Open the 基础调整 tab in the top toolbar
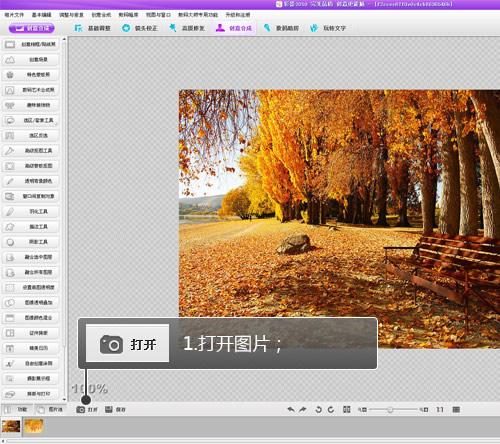This screenshot has height=444, width=500. click(x=92, y=28)
